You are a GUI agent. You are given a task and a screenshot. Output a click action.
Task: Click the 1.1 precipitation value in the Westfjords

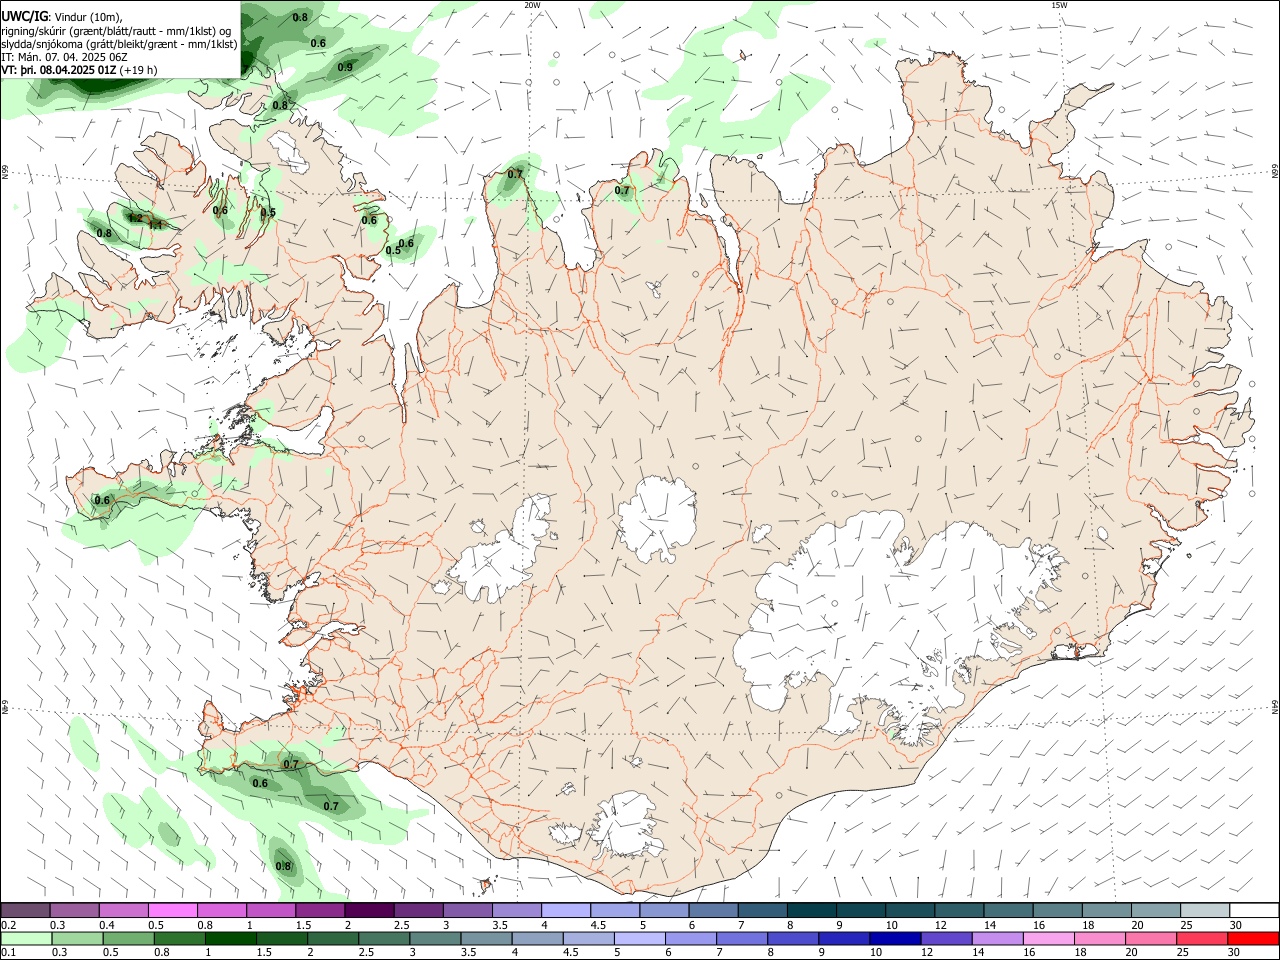[156, 225]
